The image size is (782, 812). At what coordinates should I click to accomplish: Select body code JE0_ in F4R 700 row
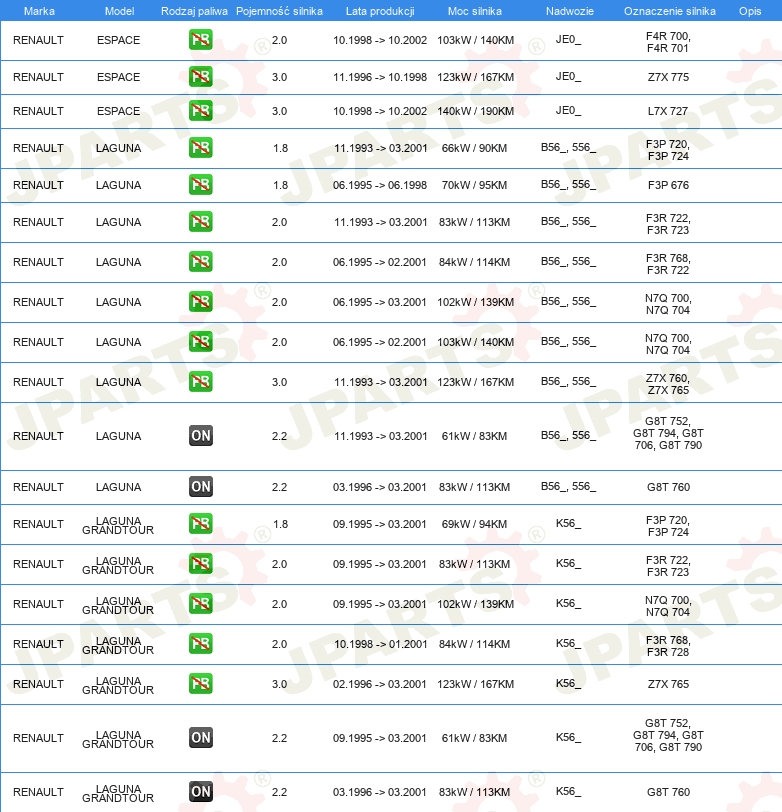(568, 39)
